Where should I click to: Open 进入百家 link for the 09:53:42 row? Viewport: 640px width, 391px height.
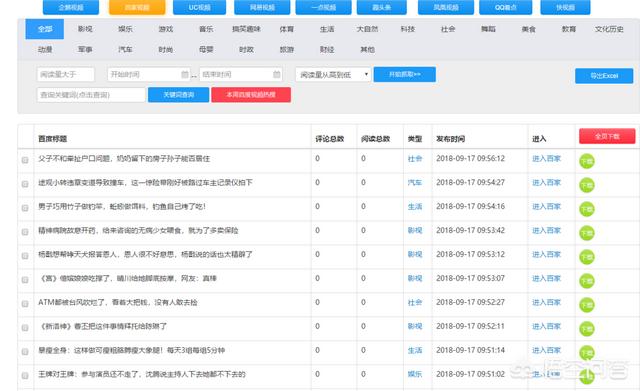tap(547, 230)
